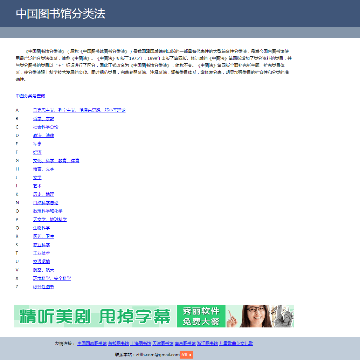Open category P 天文学、地球科学 link
This screenshot has width=360, height=360.
click(x=50, y=220)
